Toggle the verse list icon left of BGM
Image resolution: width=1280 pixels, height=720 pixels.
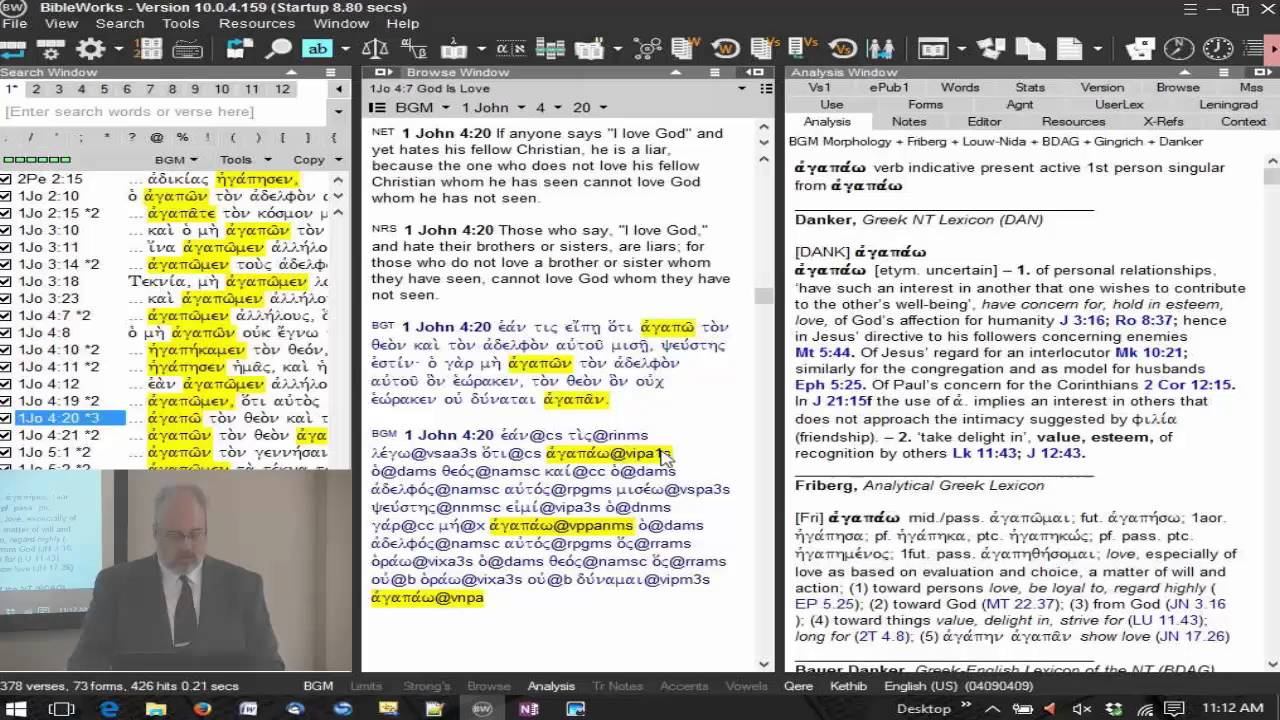pos(377,107)
